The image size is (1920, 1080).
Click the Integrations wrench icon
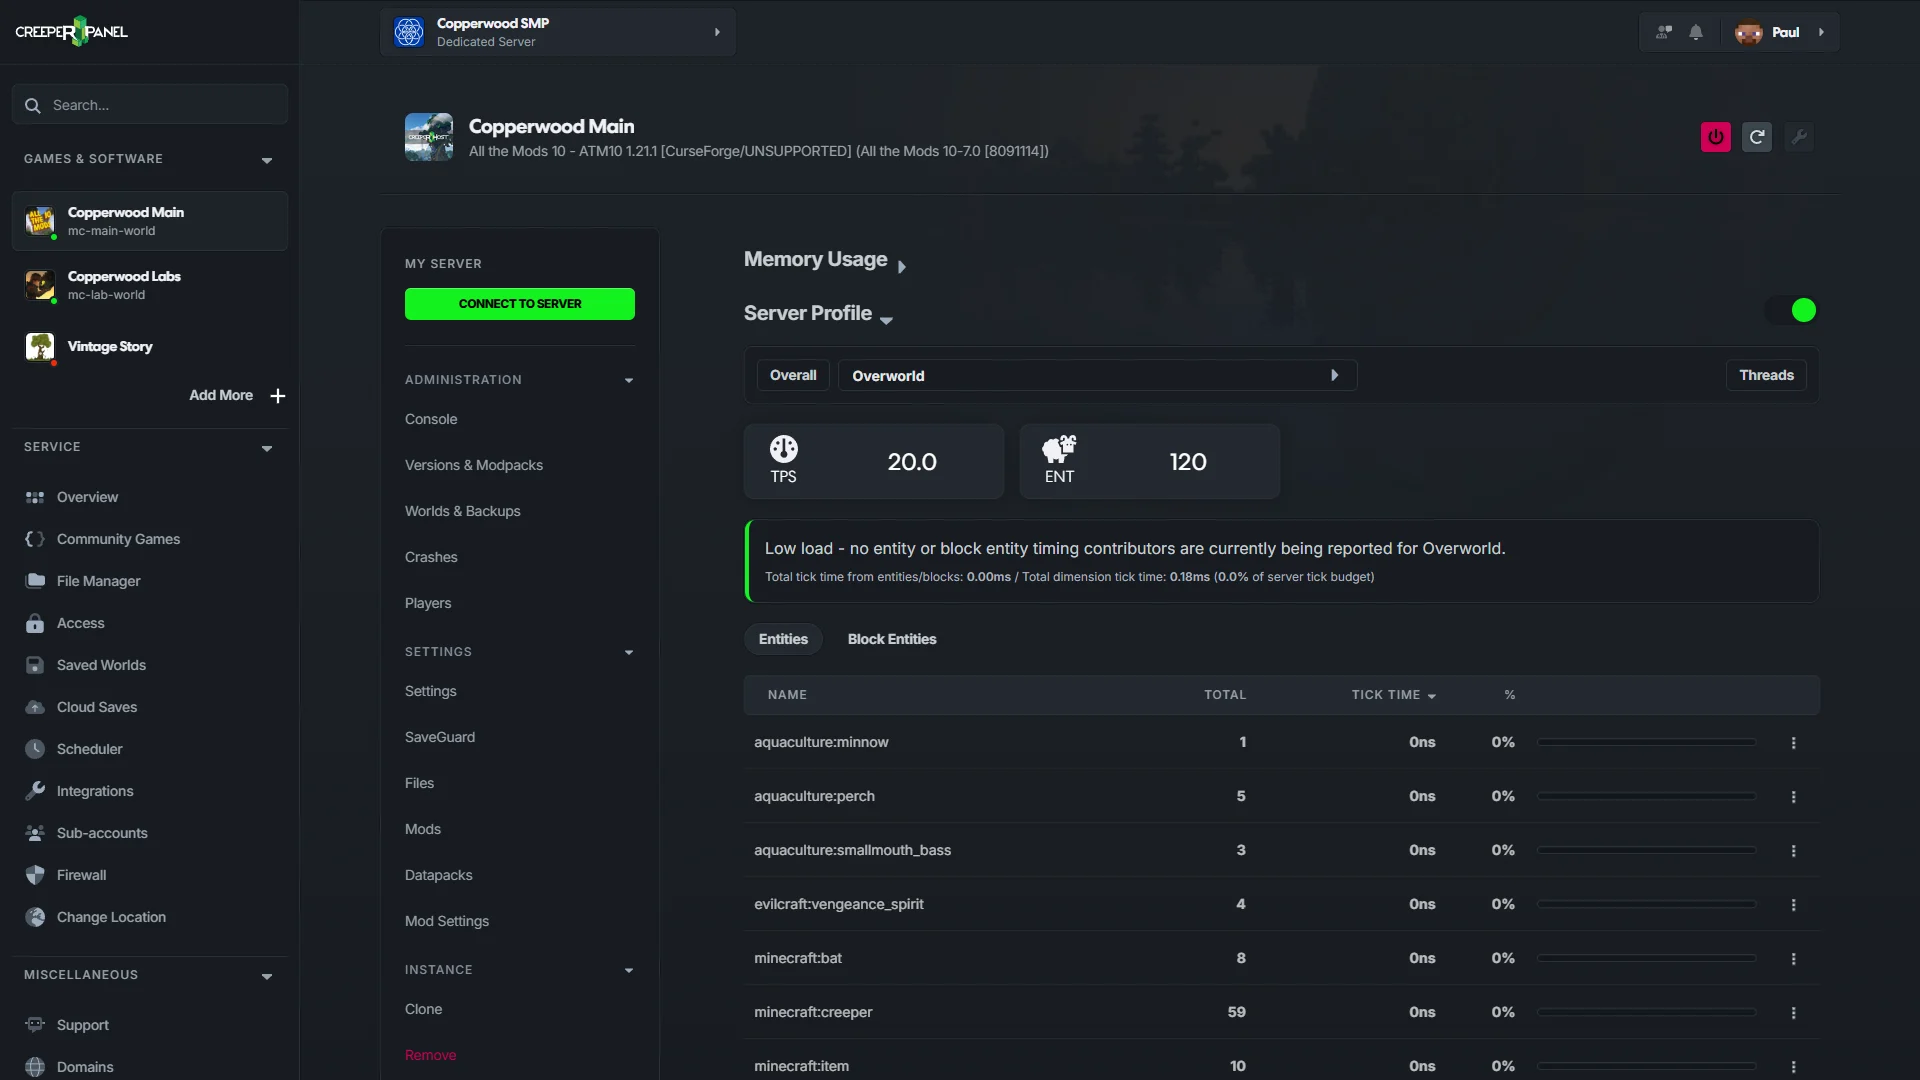tap(35, 791)
